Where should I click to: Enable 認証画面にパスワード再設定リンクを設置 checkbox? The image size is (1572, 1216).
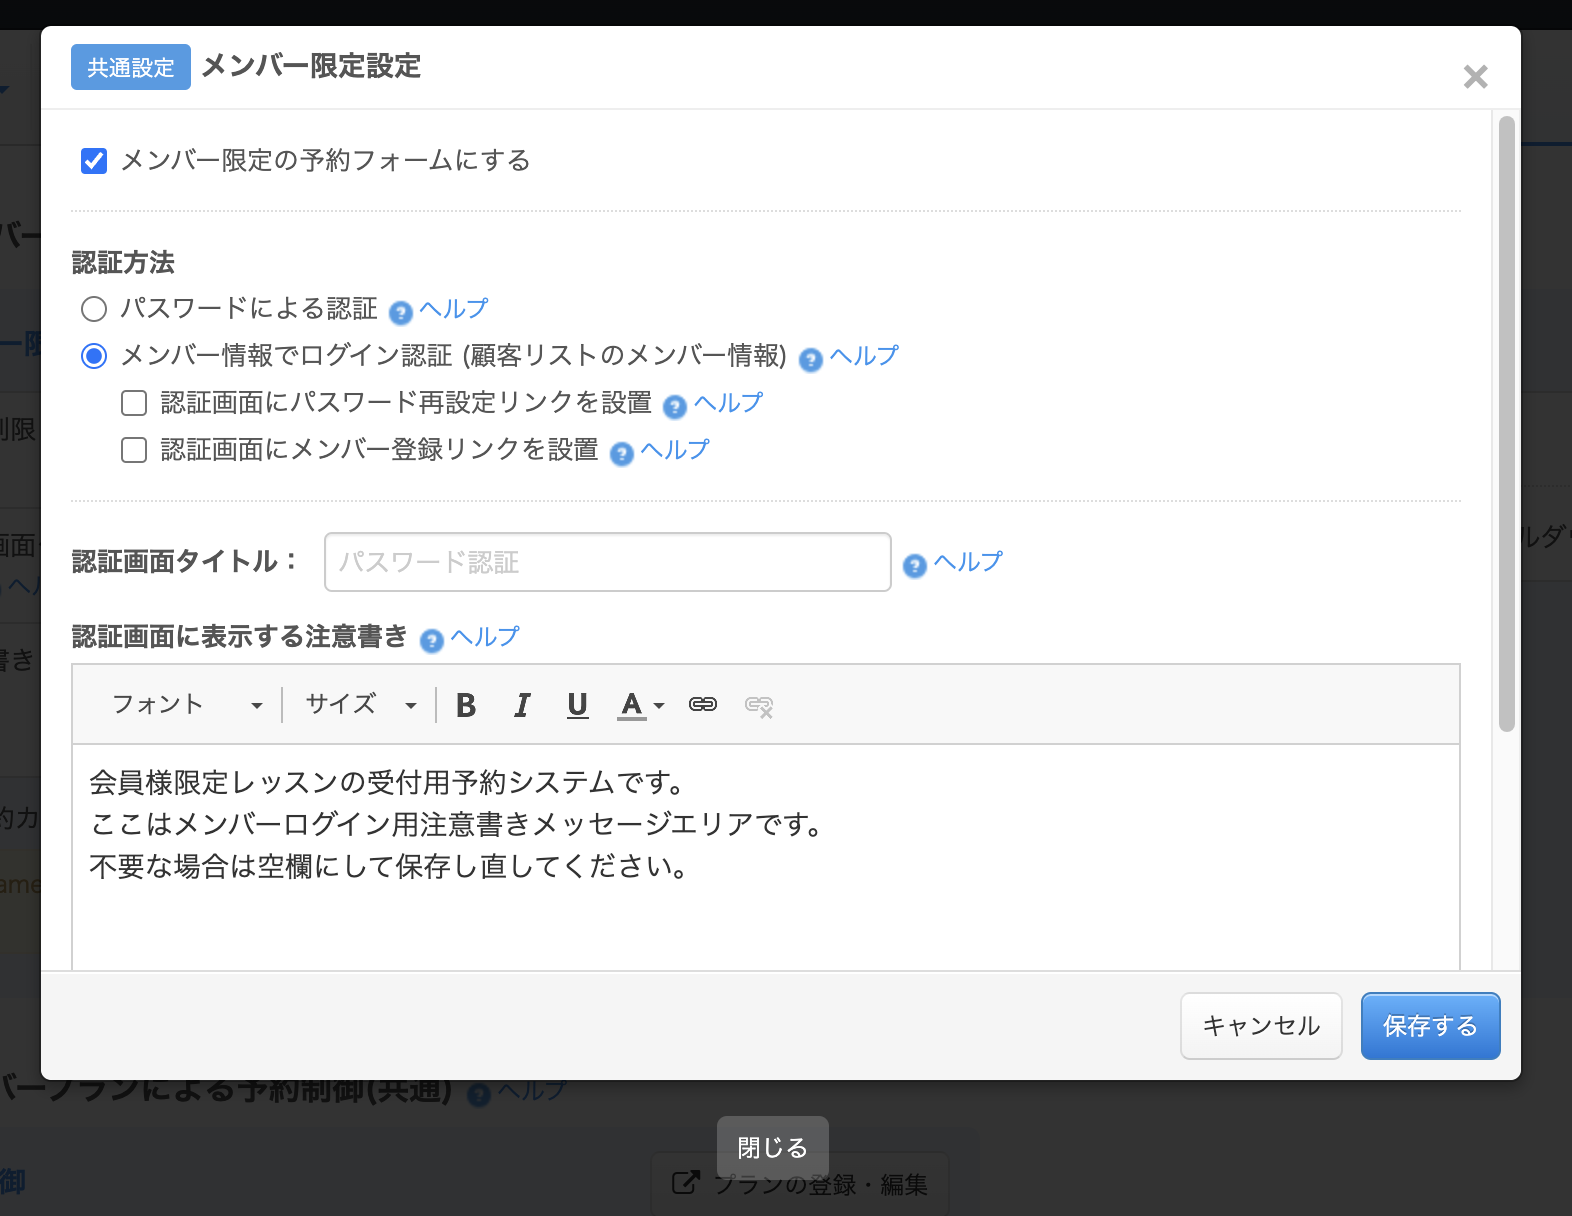point(134,403)
